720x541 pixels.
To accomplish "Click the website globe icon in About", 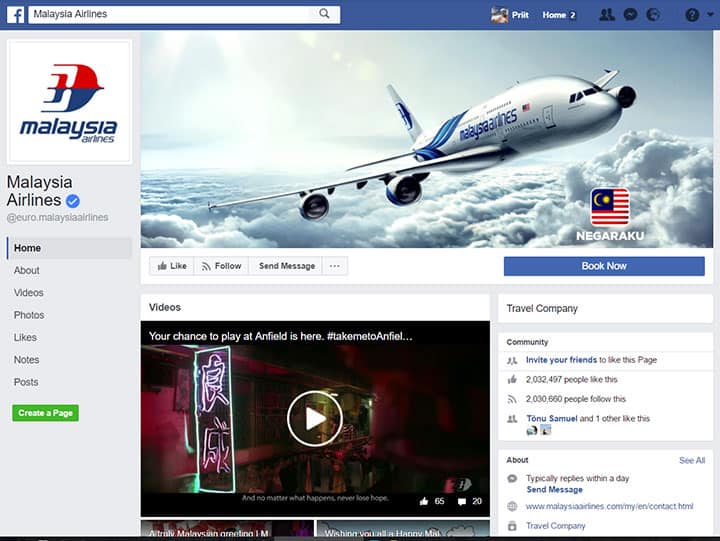I will click(512, 507).
